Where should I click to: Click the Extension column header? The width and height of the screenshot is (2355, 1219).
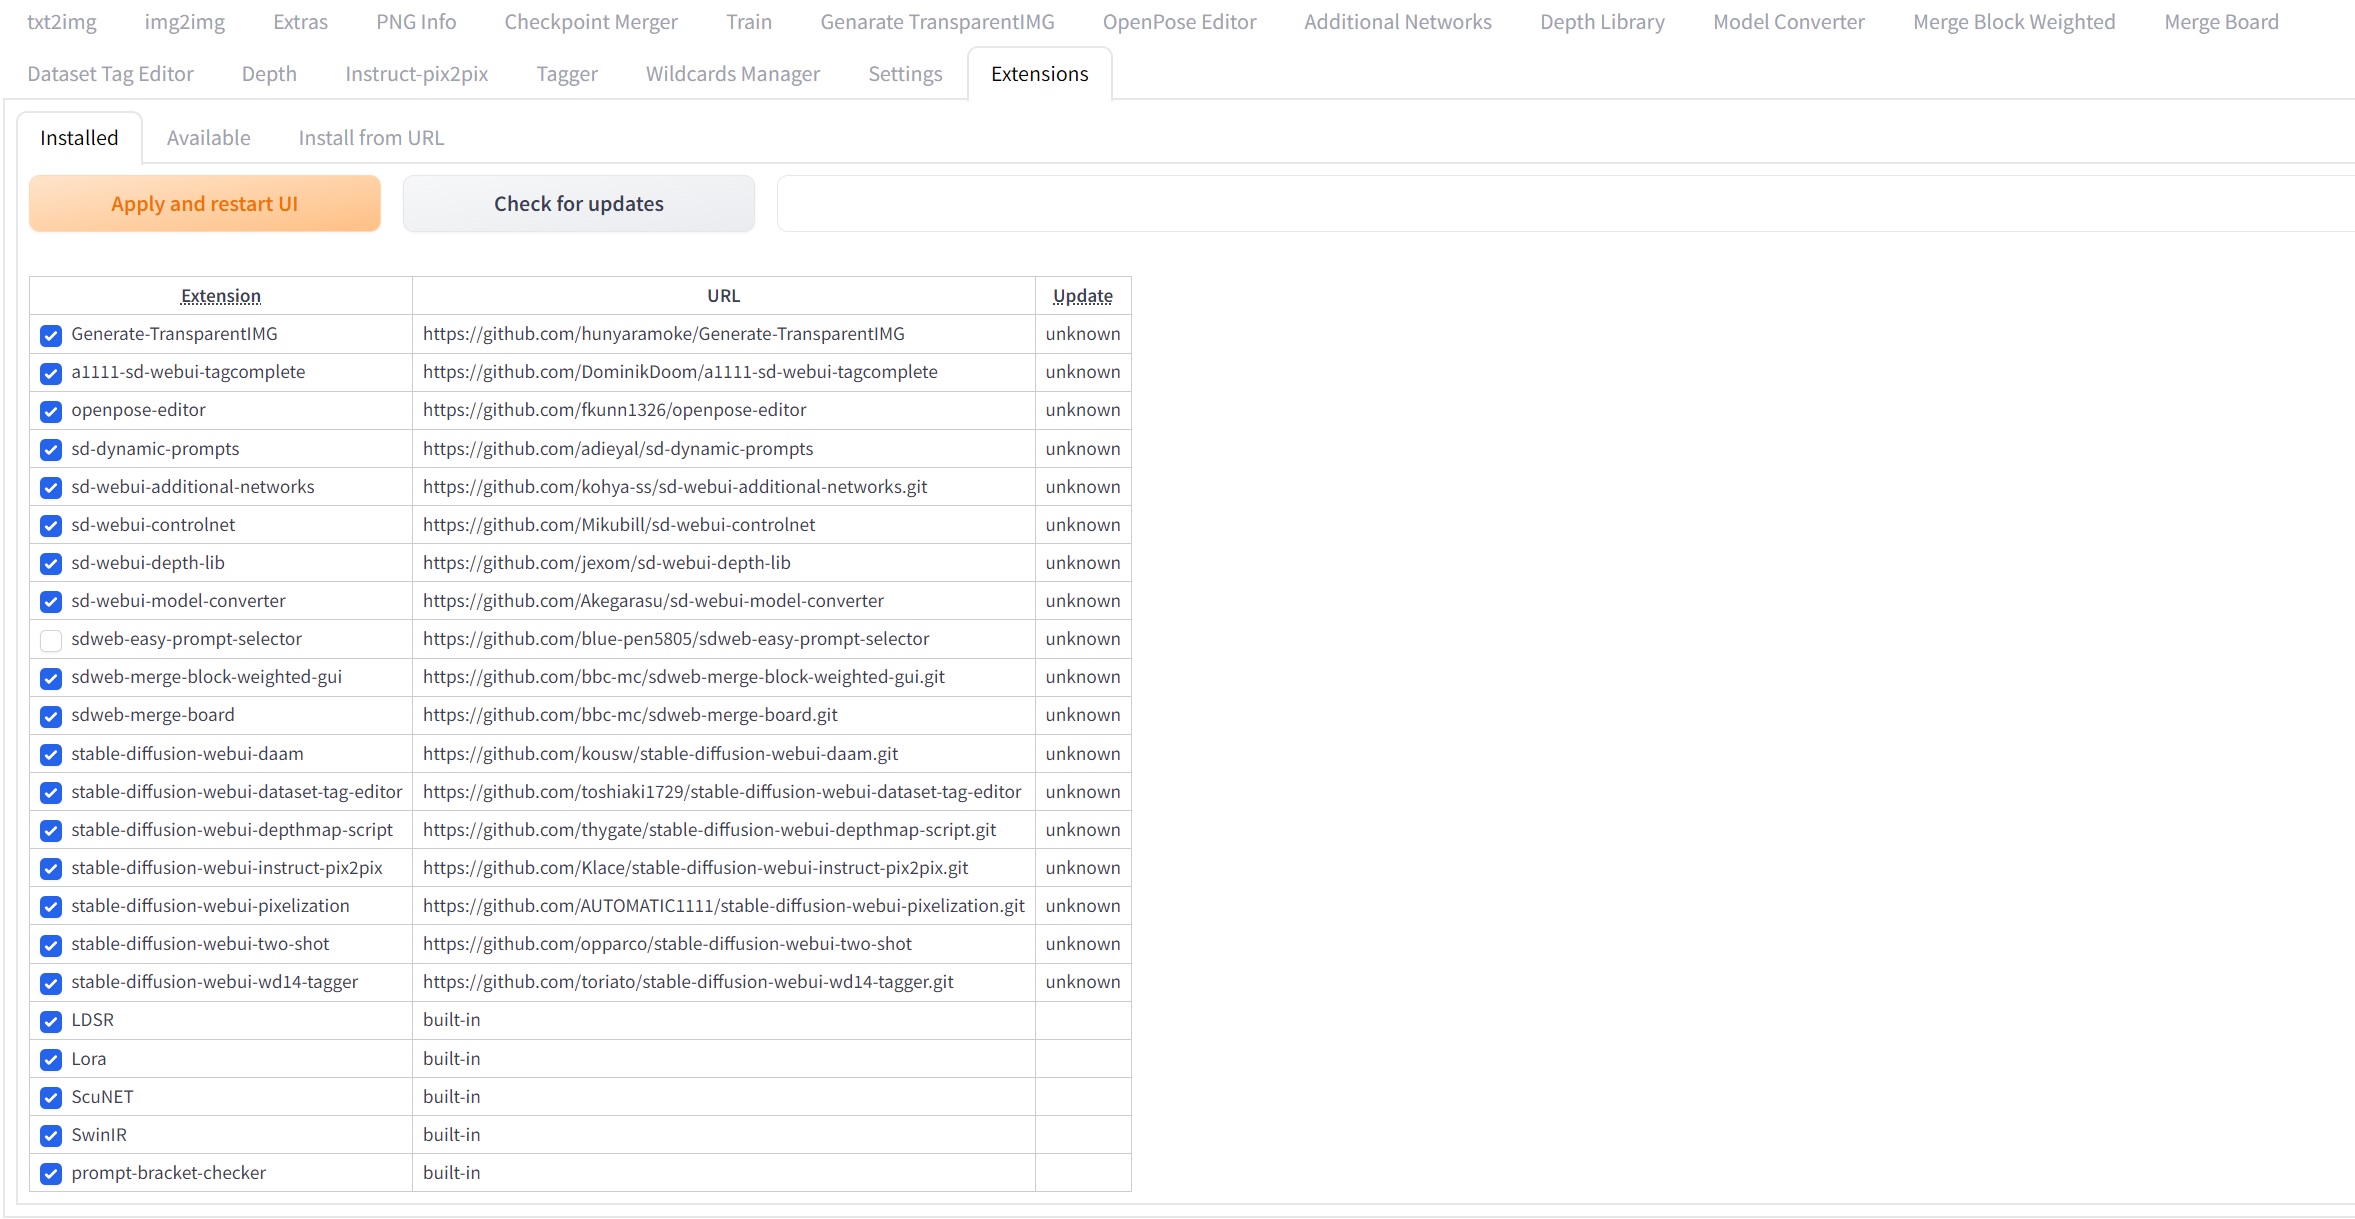[x=221, y=296]
